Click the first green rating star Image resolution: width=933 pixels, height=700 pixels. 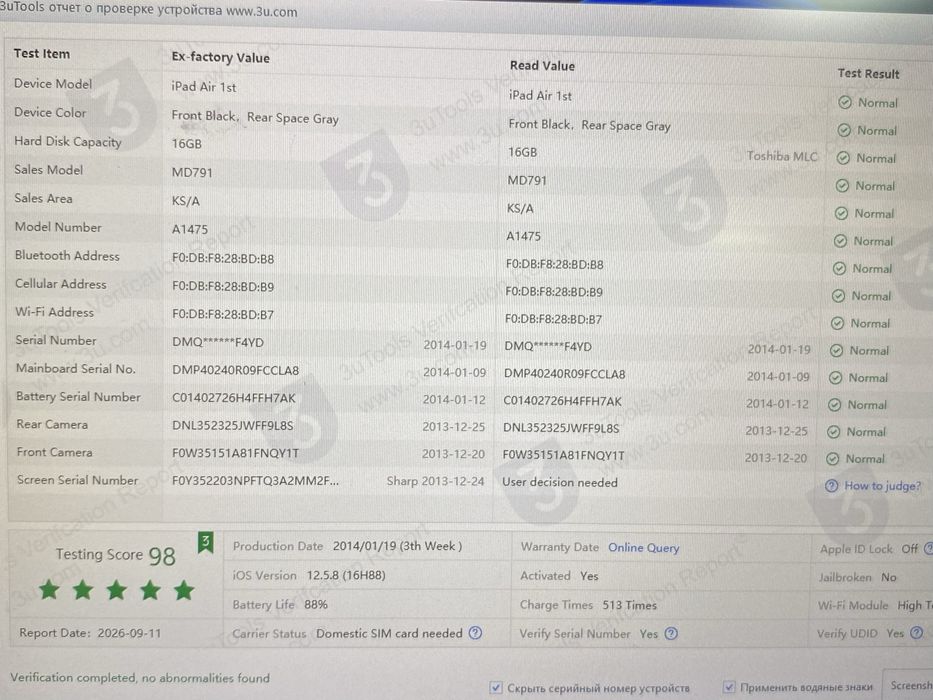click(49, 590)
